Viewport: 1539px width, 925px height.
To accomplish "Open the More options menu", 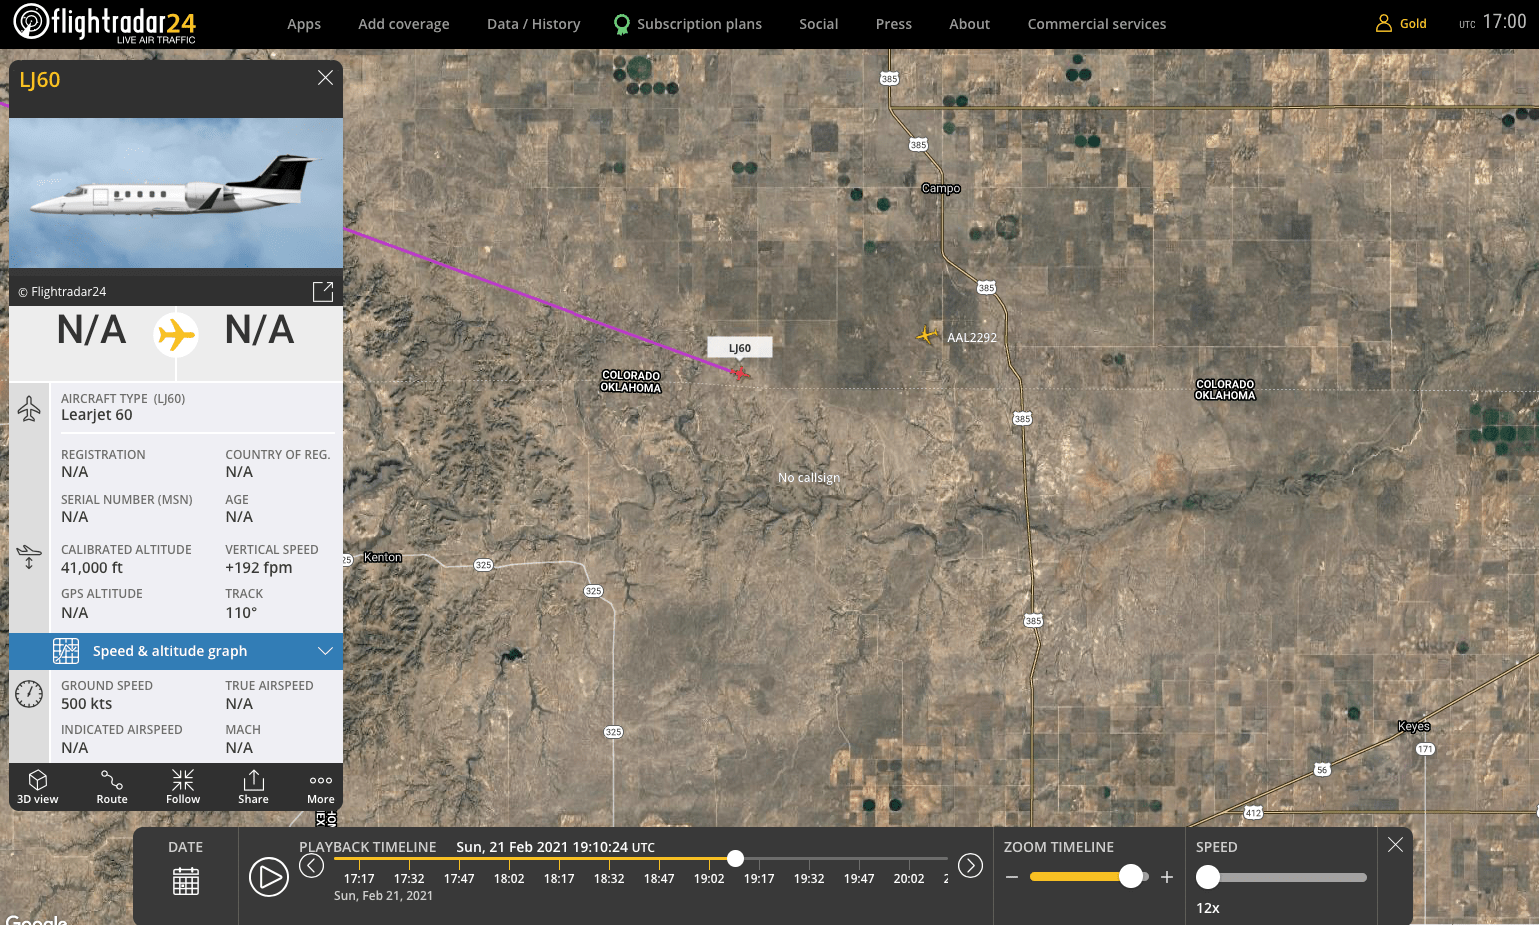I will [x=320, y=786].
